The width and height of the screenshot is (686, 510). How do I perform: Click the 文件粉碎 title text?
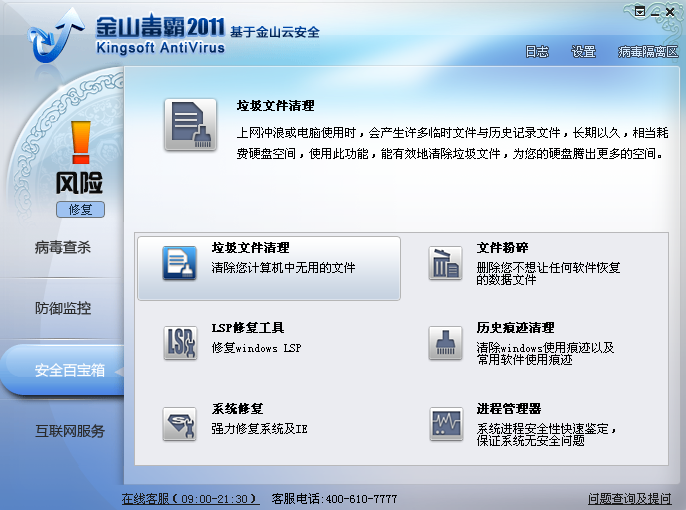[x=502, y=248]
